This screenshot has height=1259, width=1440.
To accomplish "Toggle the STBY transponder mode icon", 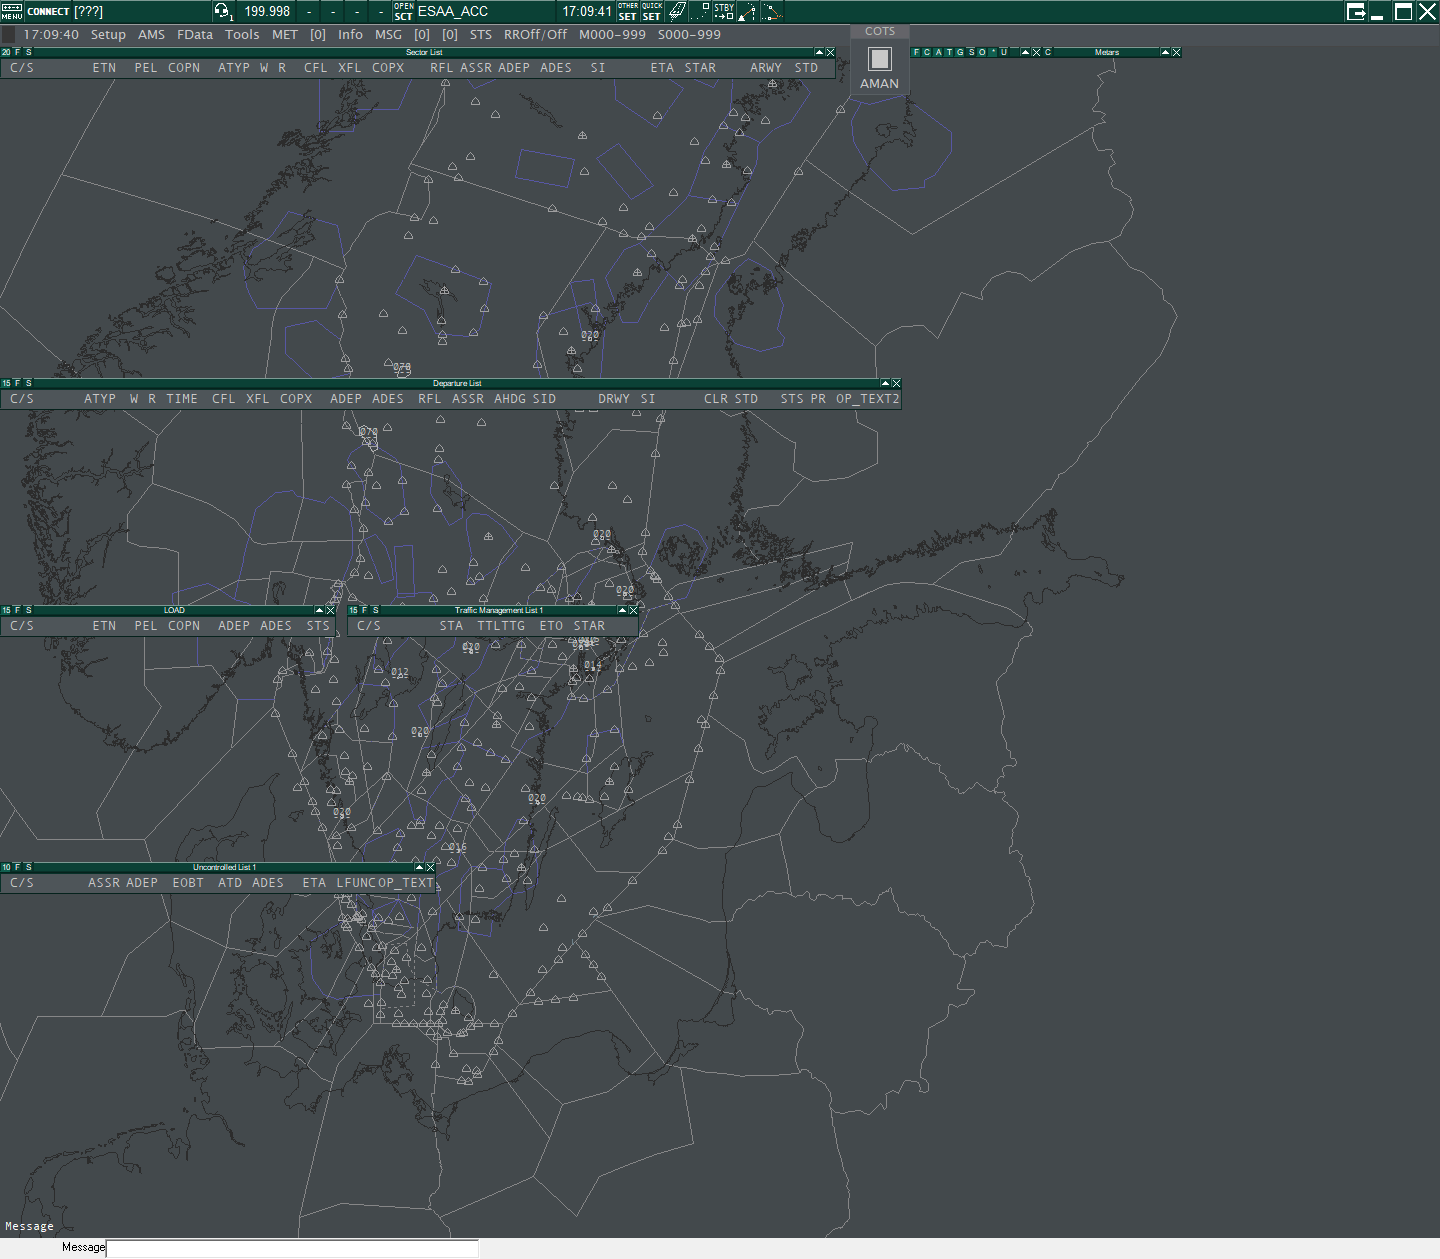I will point(724,11).
